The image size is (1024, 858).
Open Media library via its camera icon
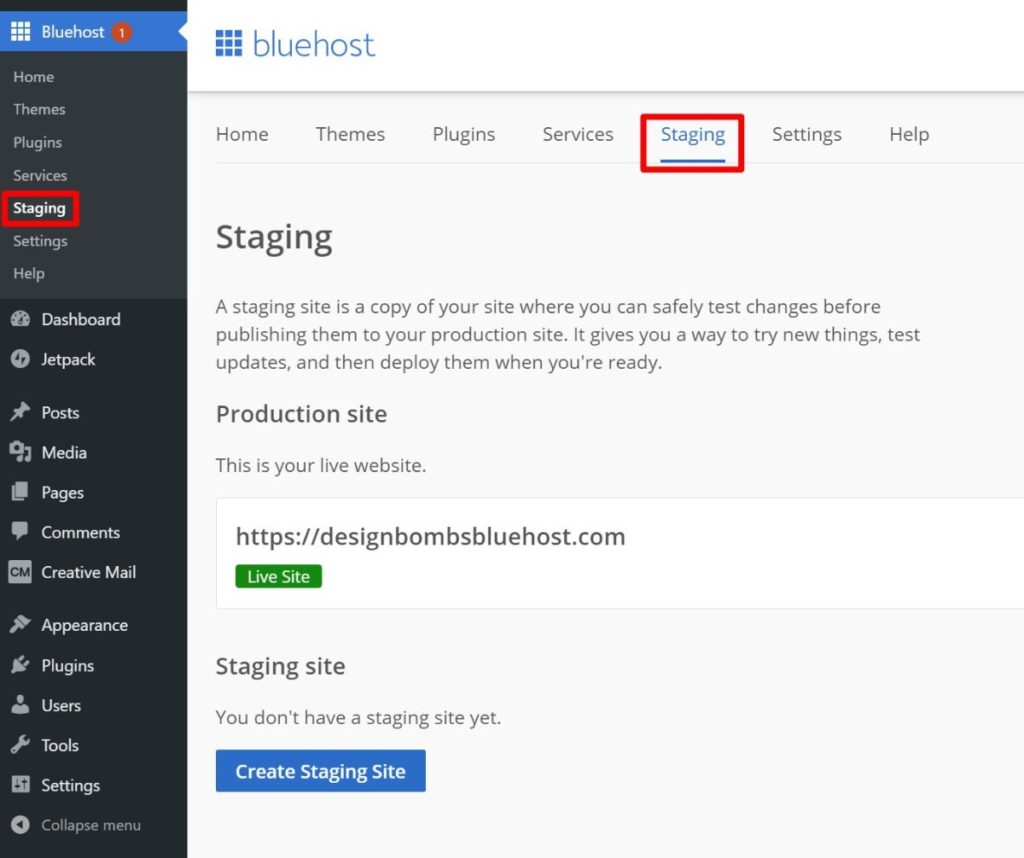pyautogui.click(x=23, y=451)
